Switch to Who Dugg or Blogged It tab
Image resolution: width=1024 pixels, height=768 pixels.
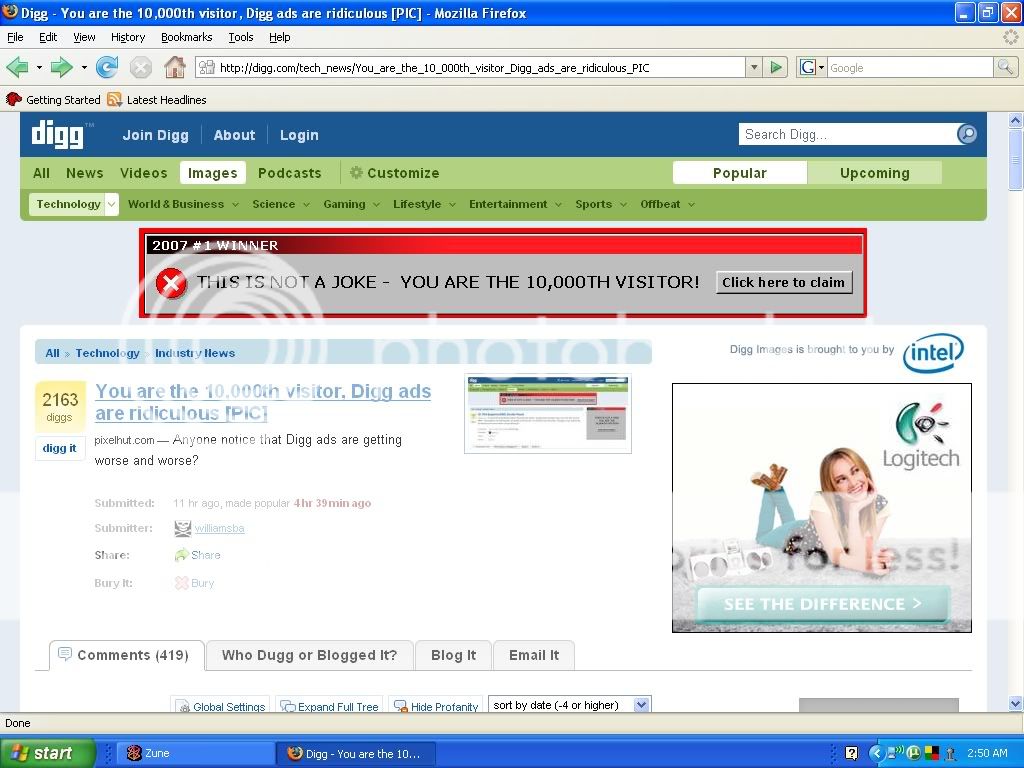tap(309, 655)
